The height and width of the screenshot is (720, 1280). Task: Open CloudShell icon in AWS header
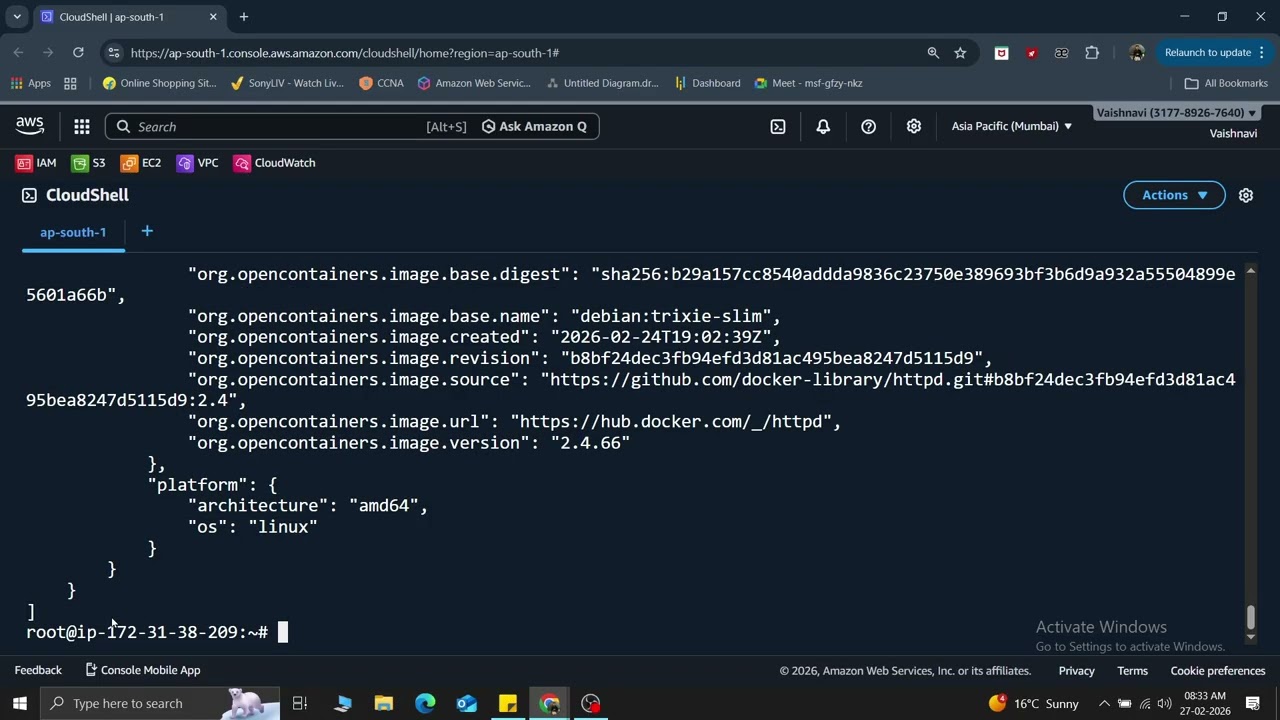pos(778,126)
